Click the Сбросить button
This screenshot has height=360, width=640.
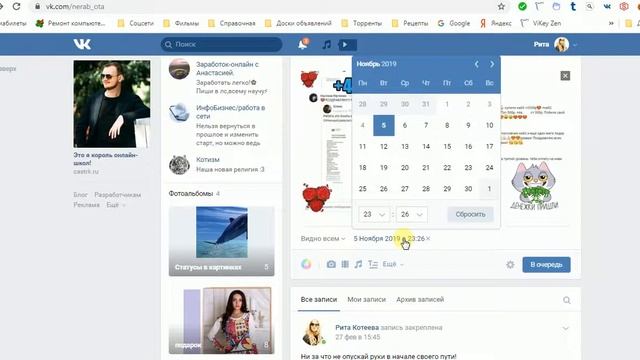(470, 214)
